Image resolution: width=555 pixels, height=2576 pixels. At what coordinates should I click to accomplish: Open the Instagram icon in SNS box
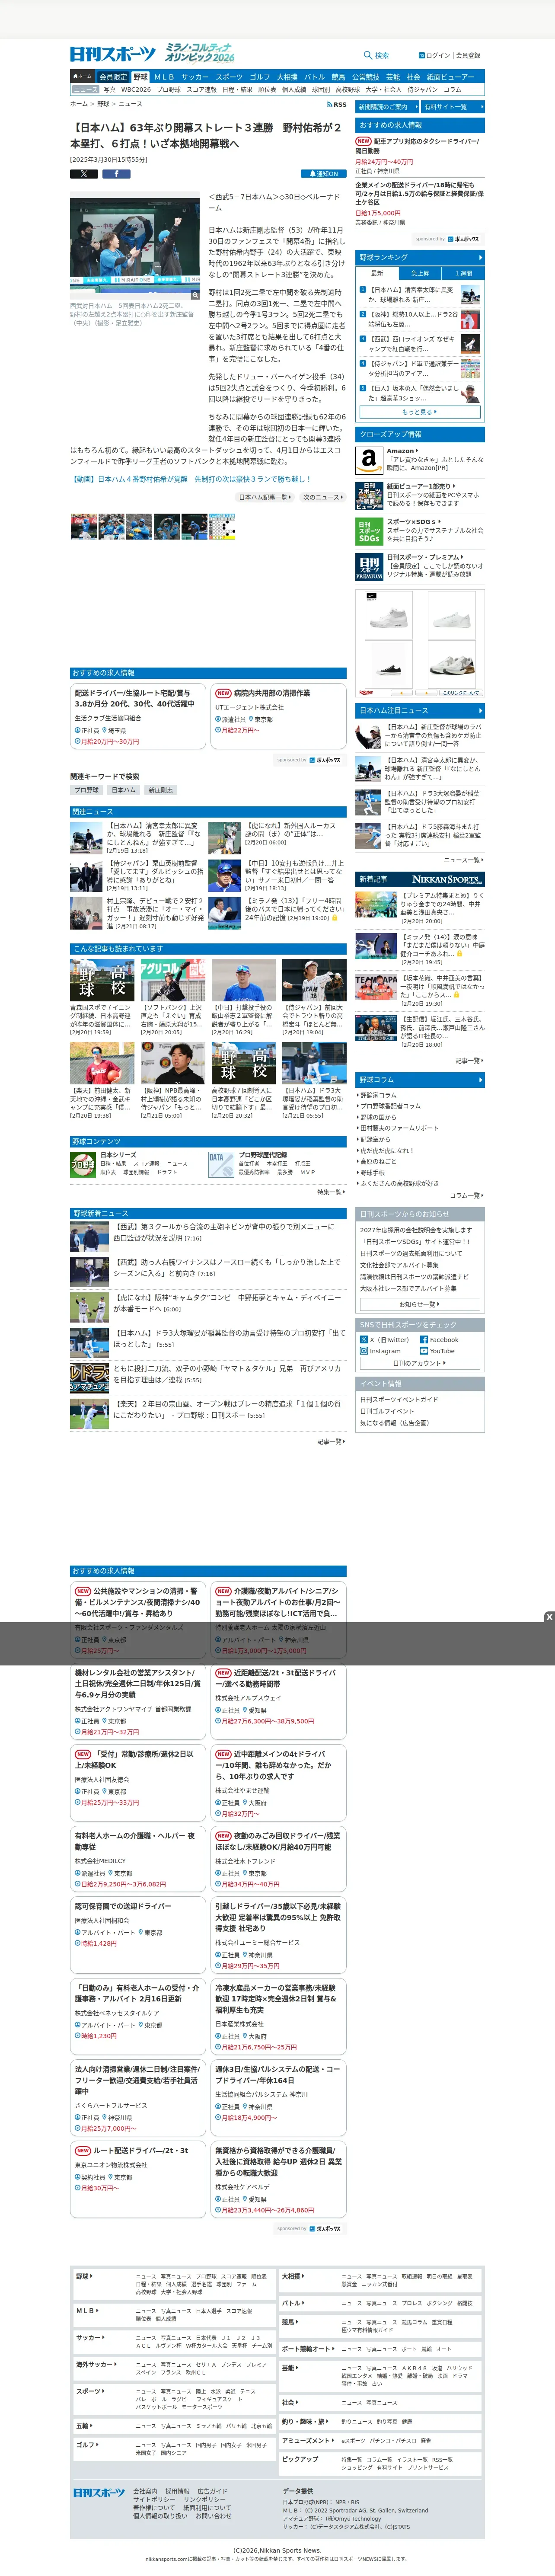coord(364,1351)
